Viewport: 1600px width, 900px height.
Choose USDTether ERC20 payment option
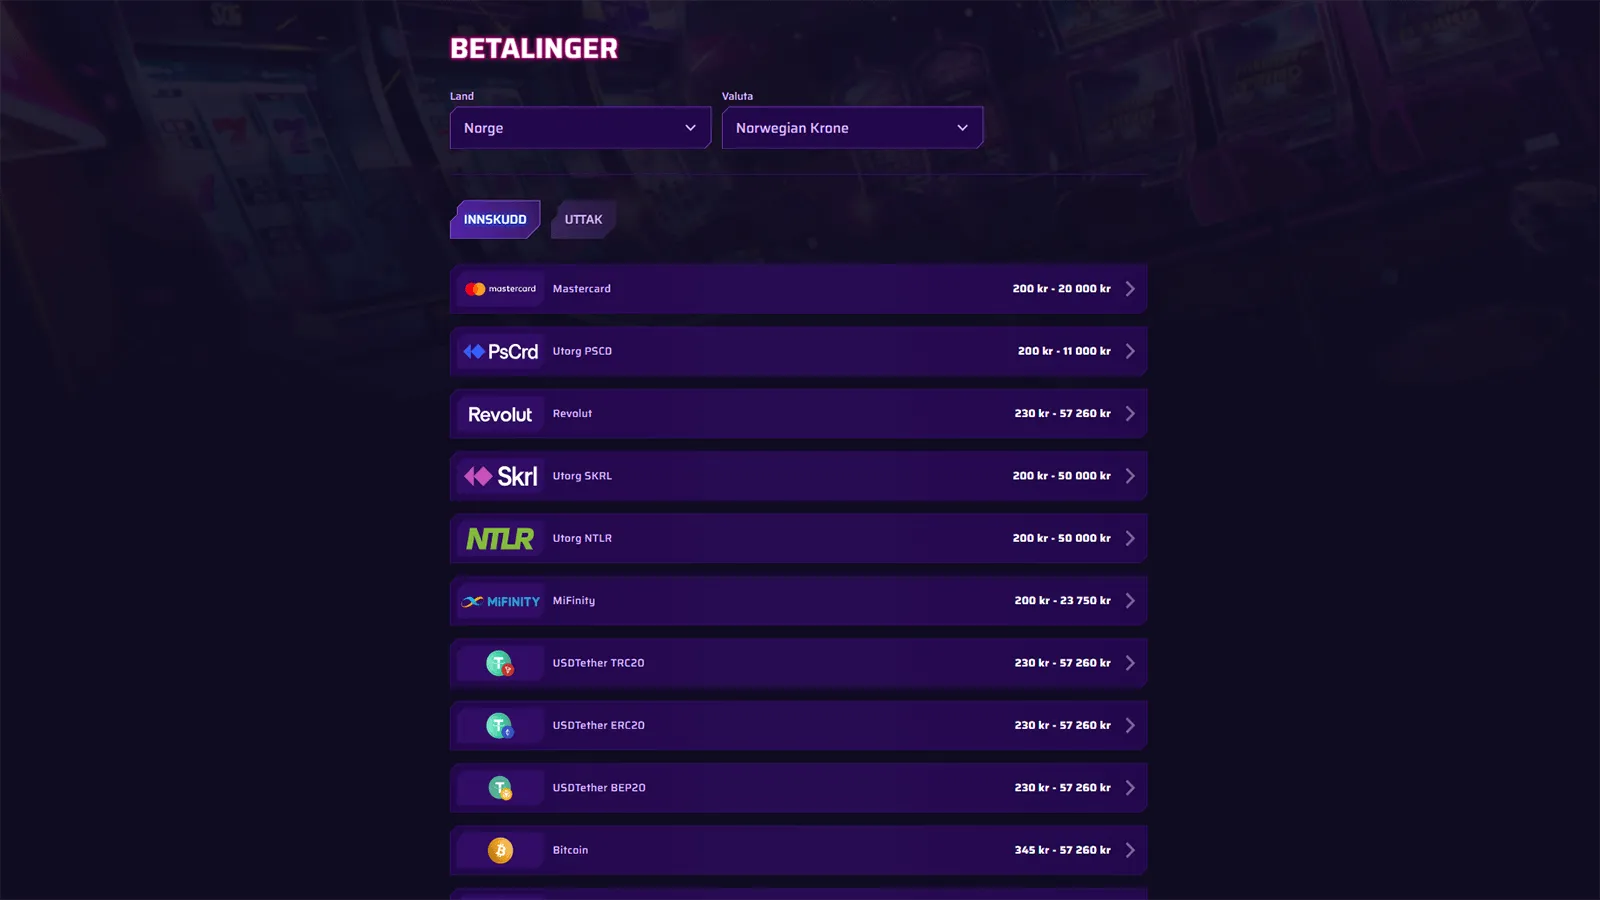[x=598, y=725]
